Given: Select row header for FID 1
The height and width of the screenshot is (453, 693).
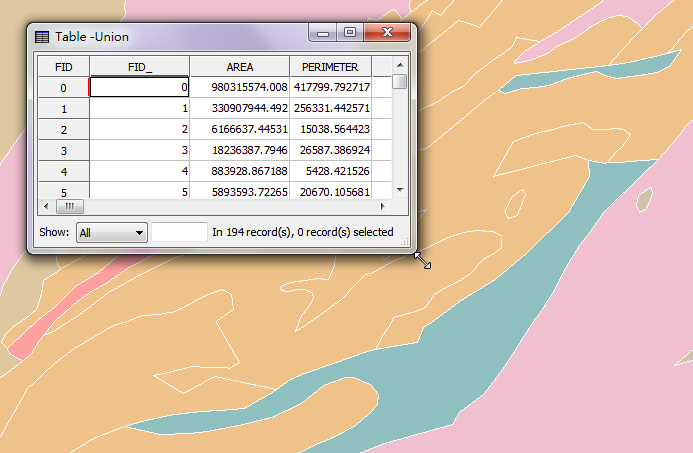Looking at the screenshot, I should (x=64, y=109).
